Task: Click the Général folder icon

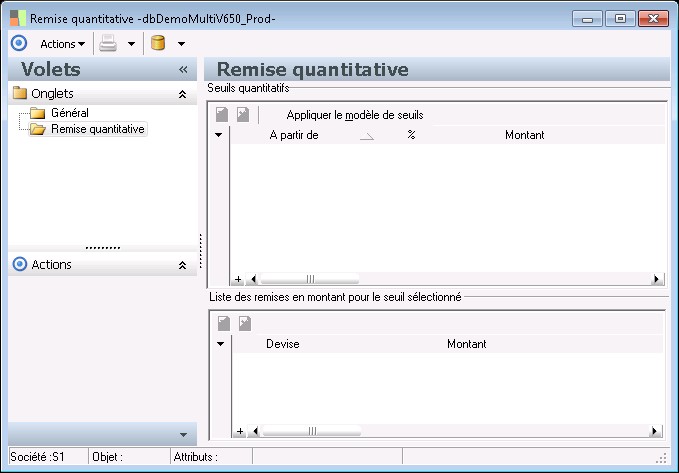Action: click(38, 113)
